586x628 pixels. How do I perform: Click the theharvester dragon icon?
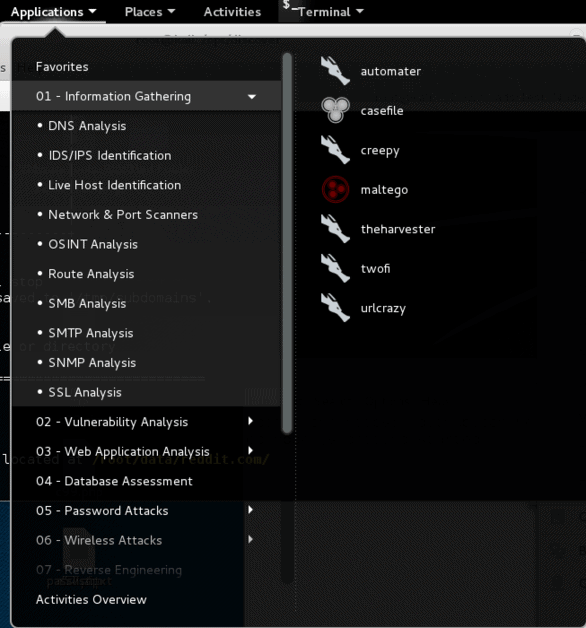pos(335,229)
